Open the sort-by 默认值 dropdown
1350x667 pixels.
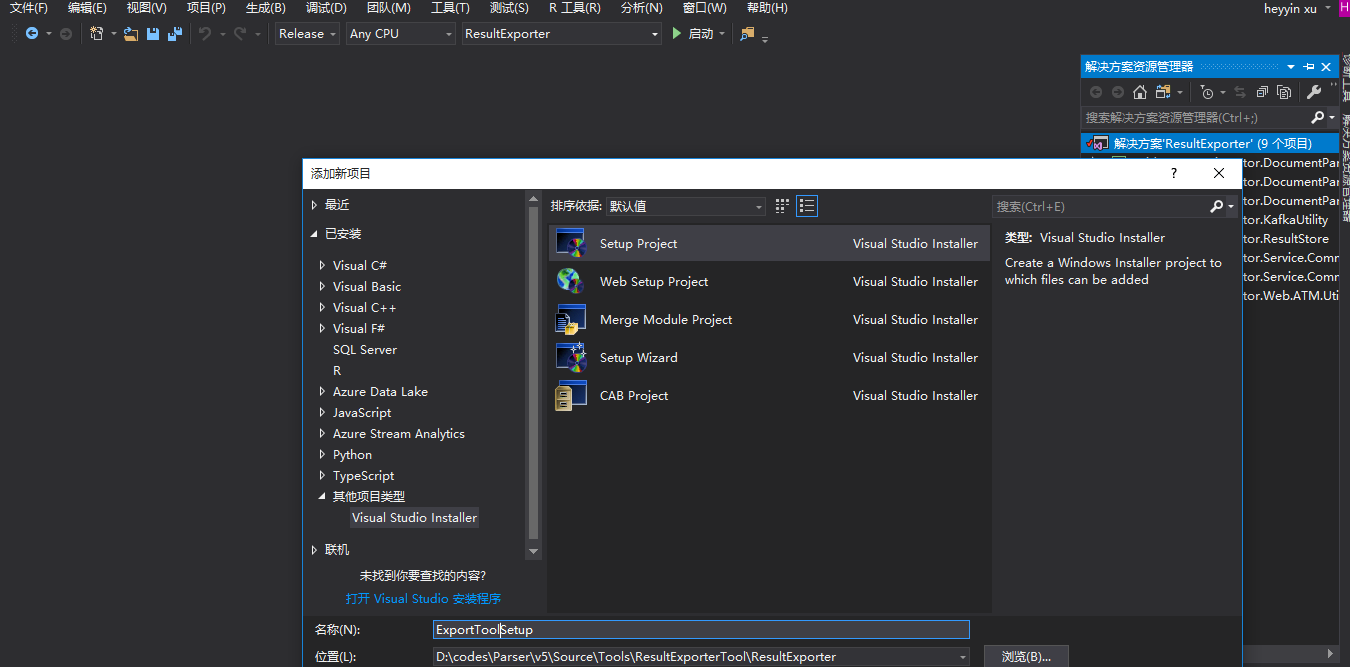(686, 207)
